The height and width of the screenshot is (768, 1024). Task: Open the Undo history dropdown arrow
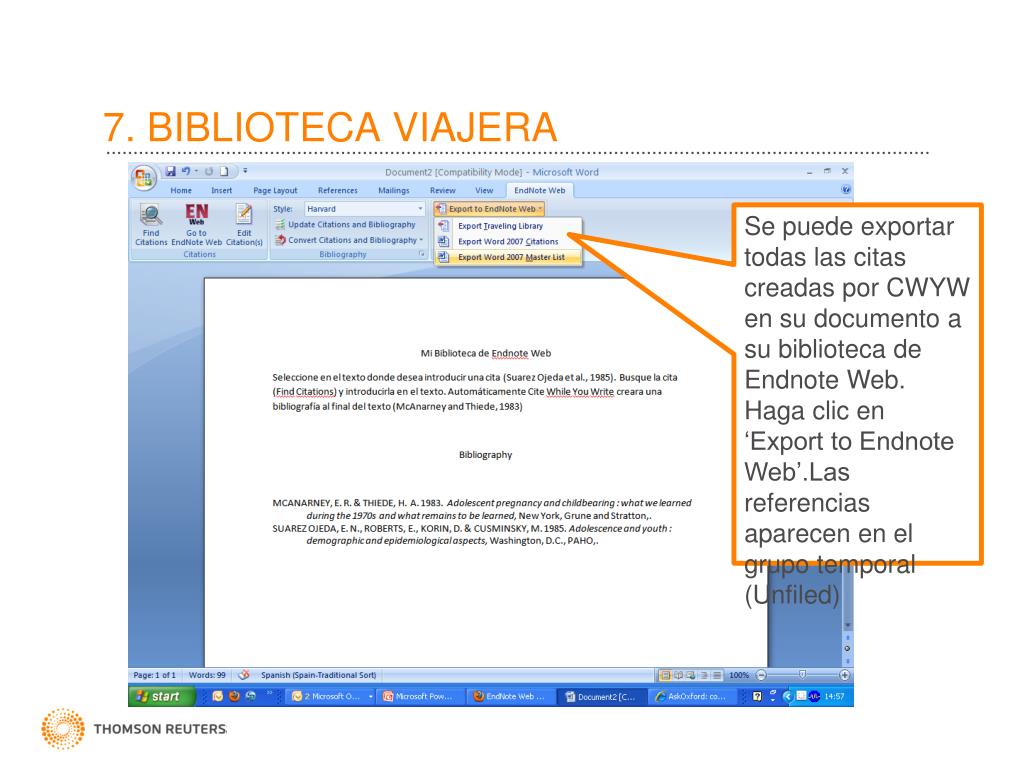(196, 171)
